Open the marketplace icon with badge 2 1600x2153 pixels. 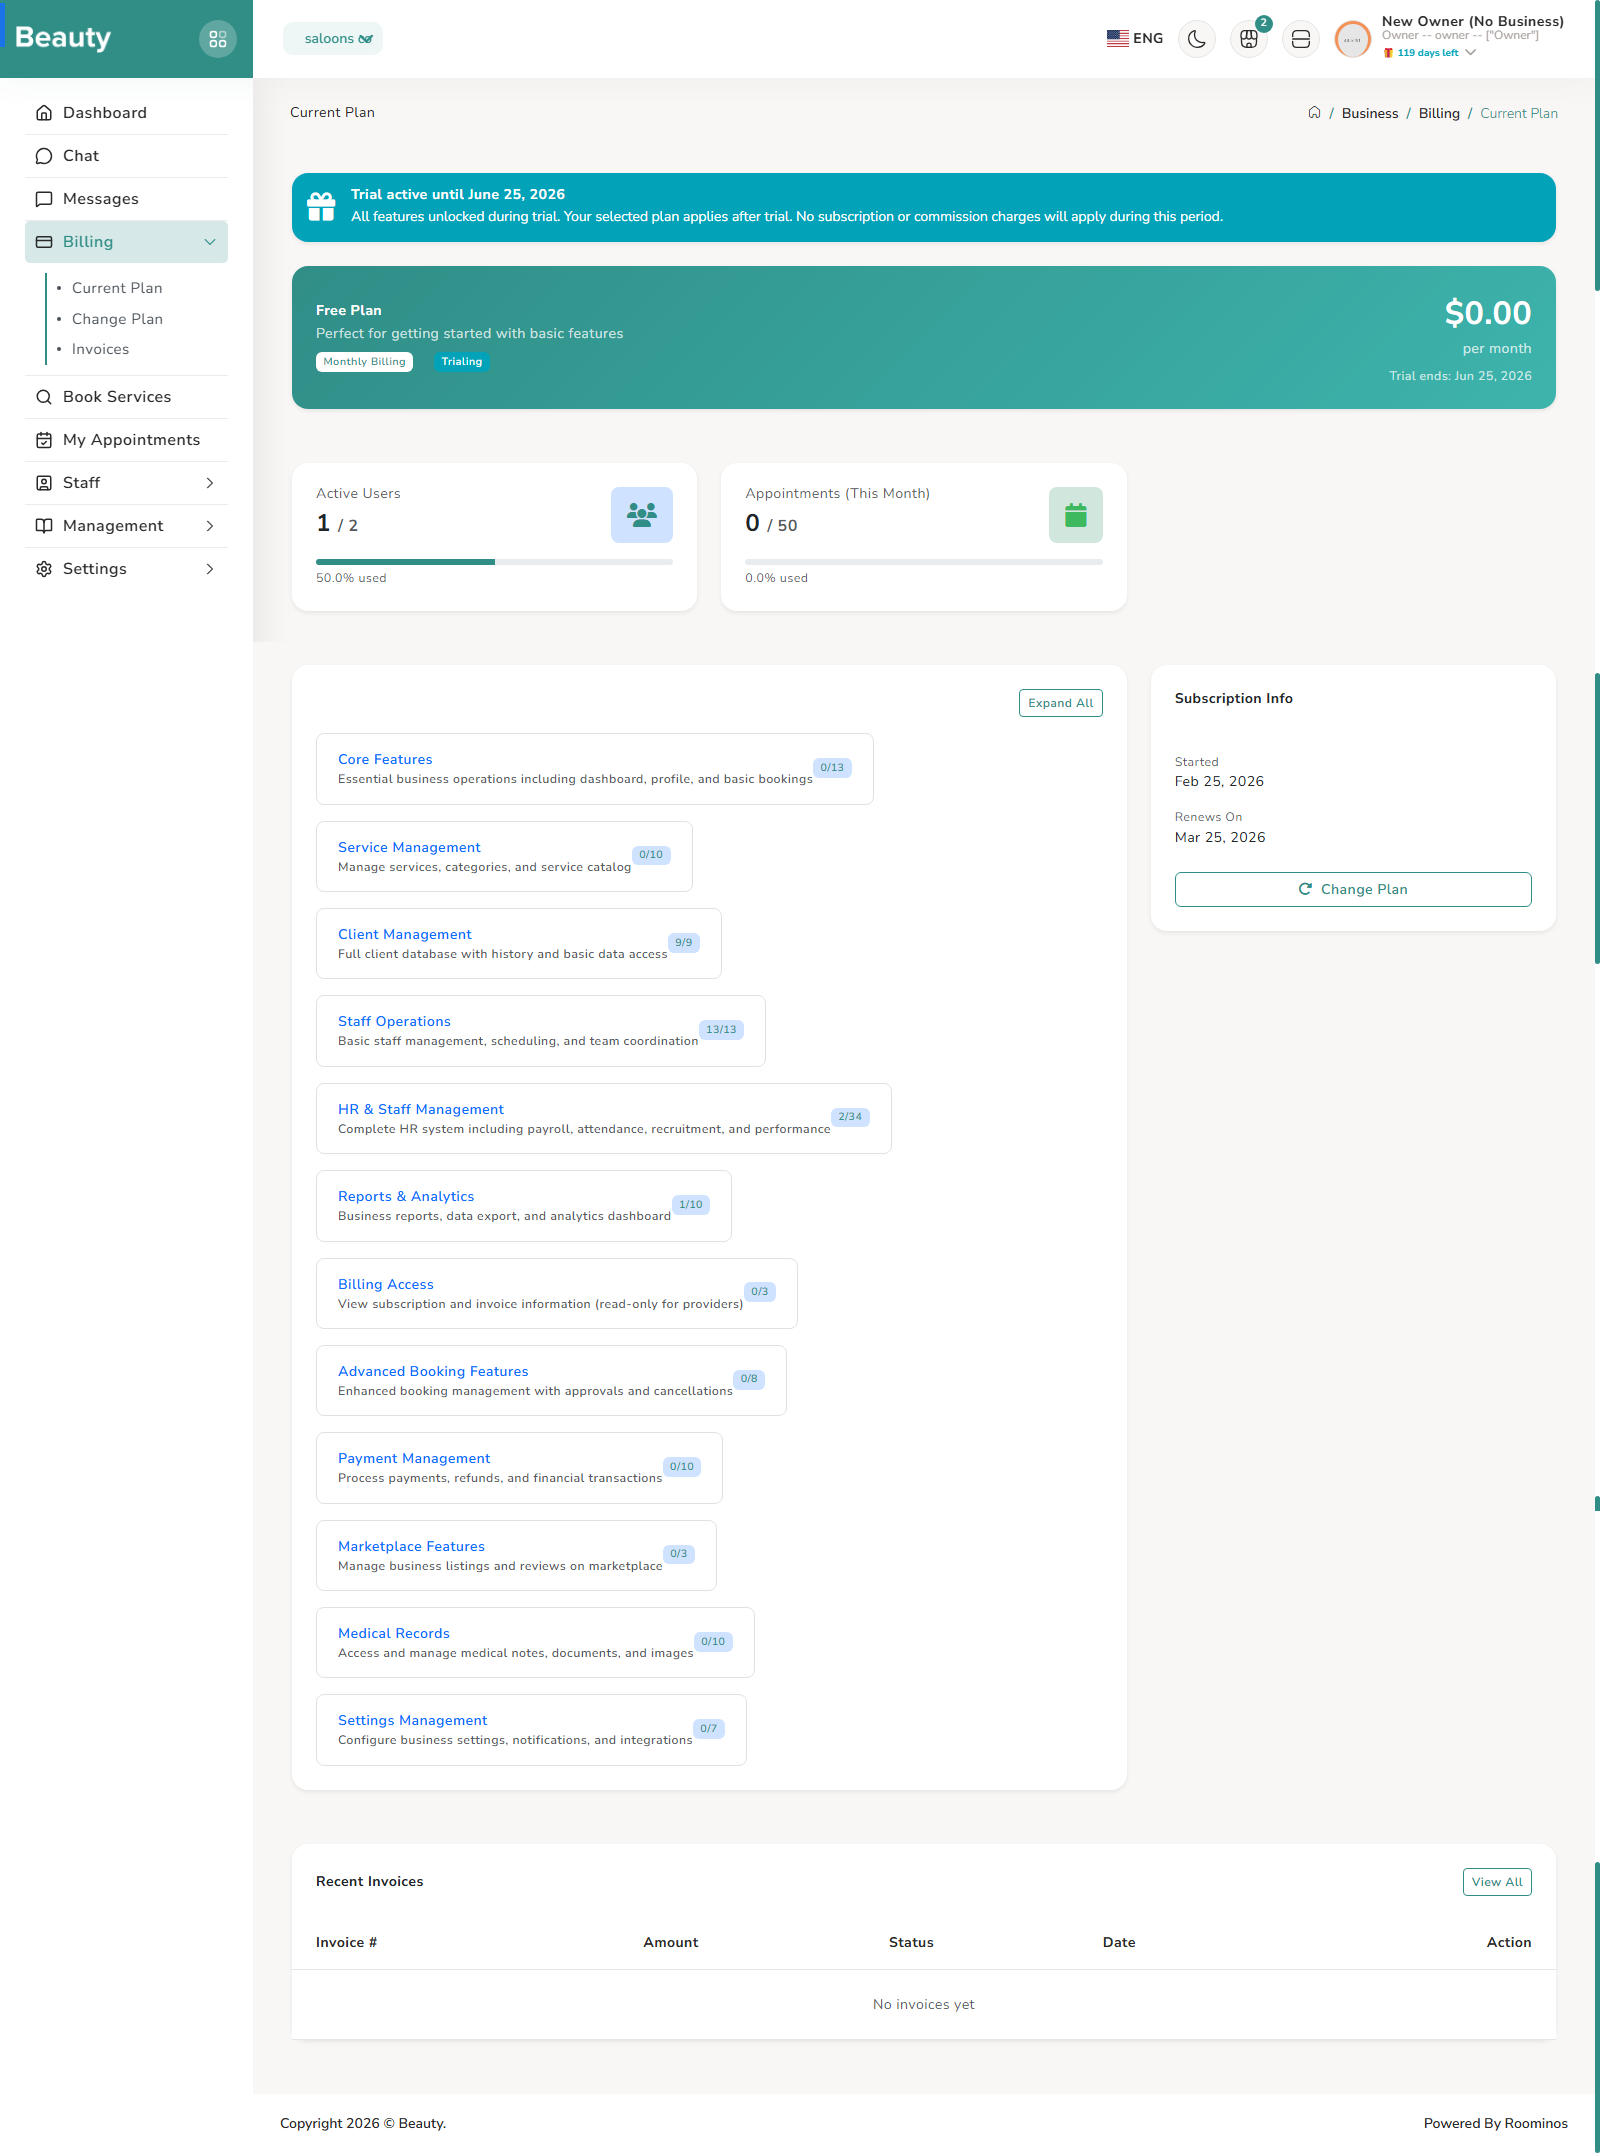[x=1248, y=40]
